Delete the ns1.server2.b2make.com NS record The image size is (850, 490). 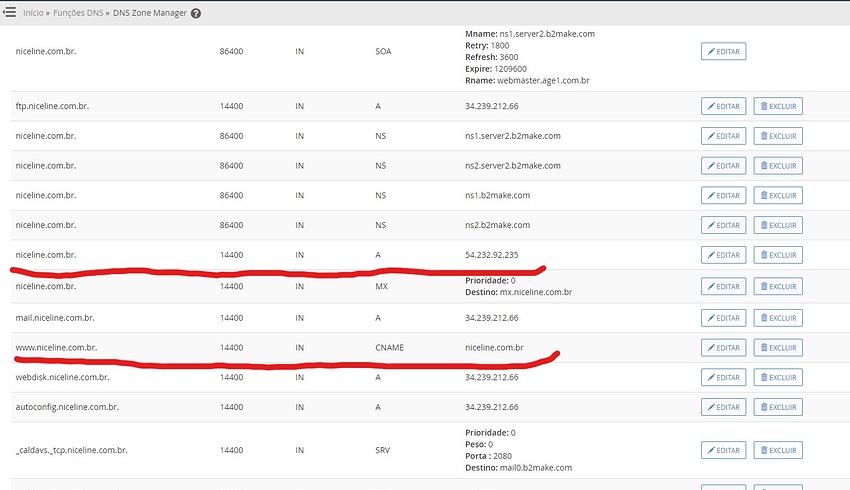click(778, 136)
